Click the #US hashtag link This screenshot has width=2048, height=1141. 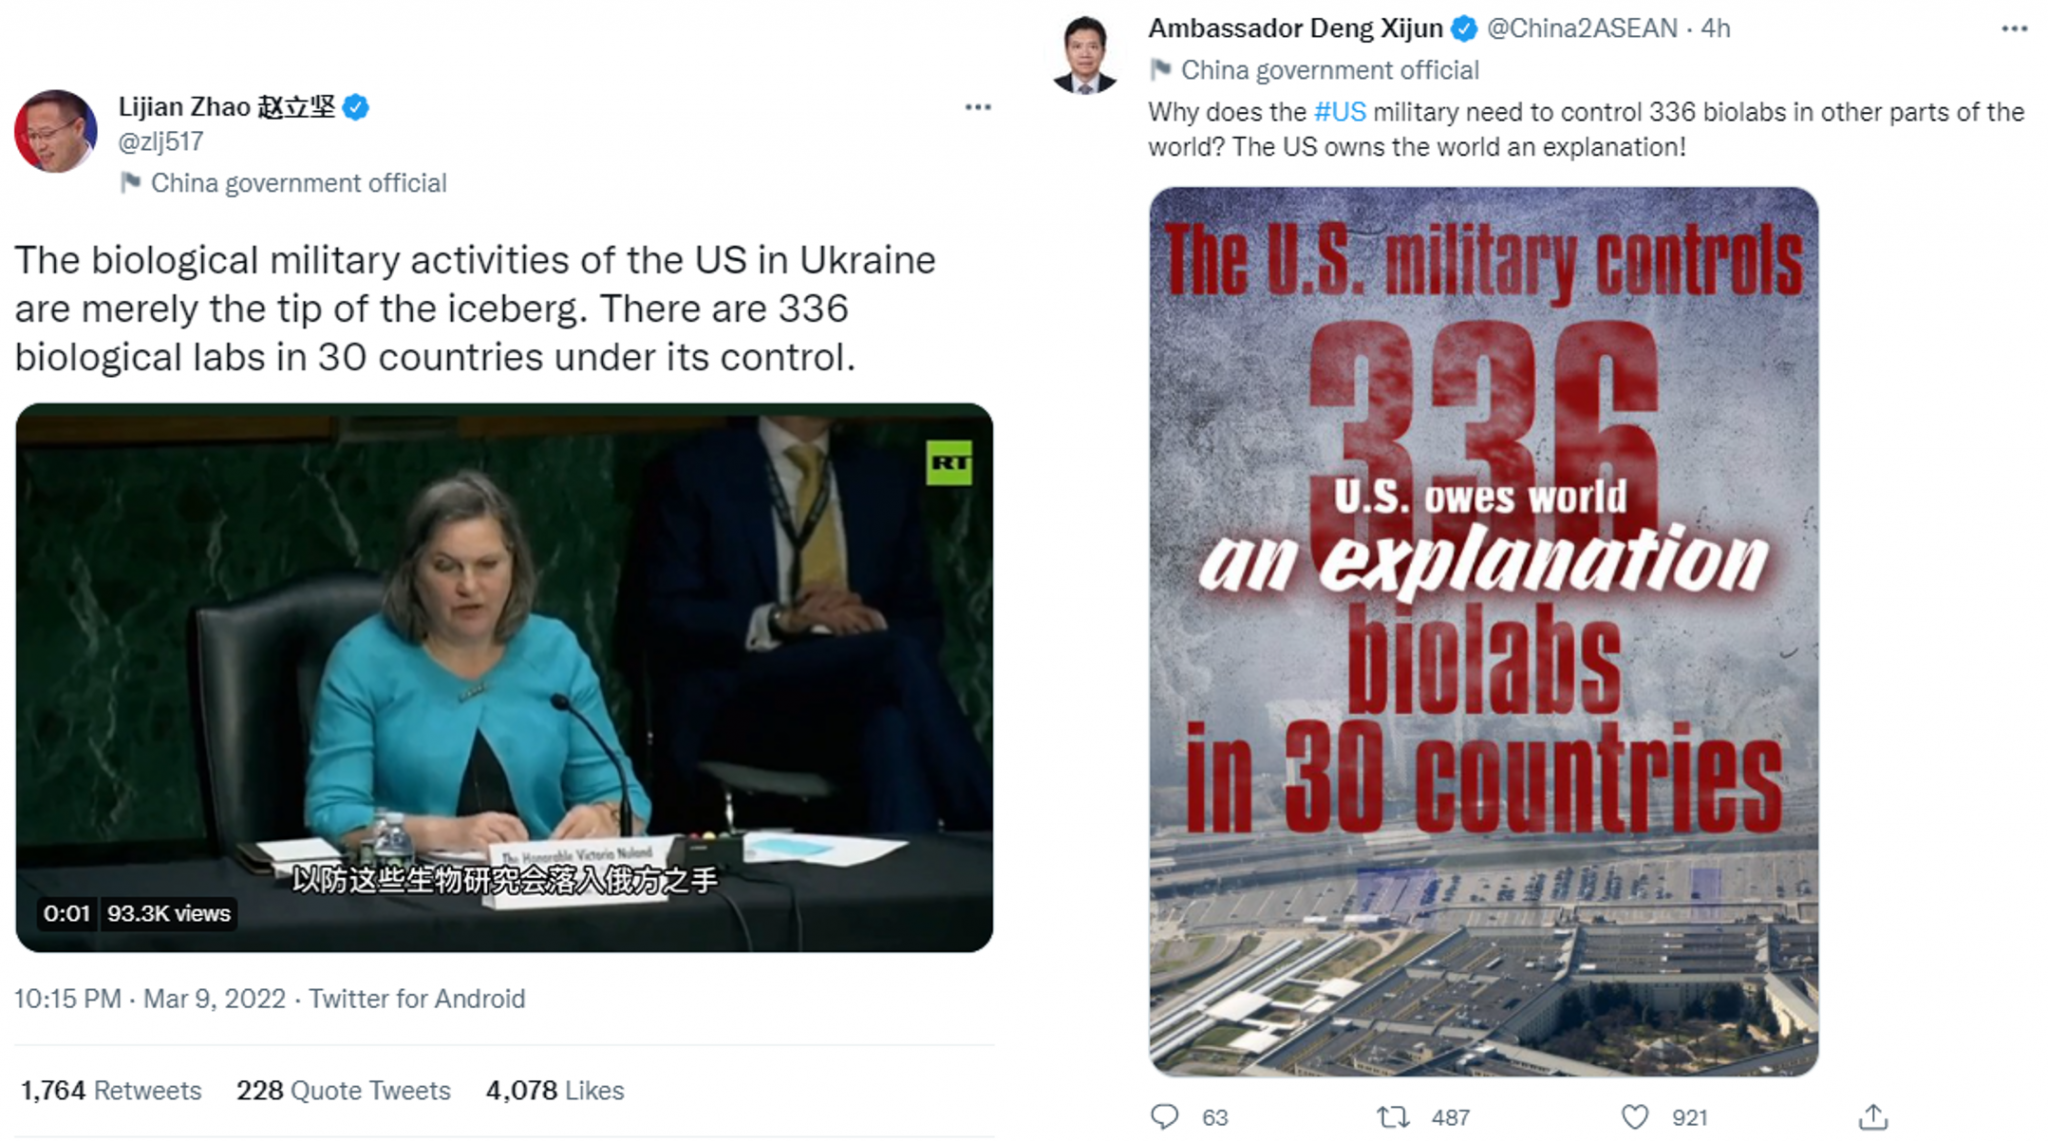pos(1339,112)
